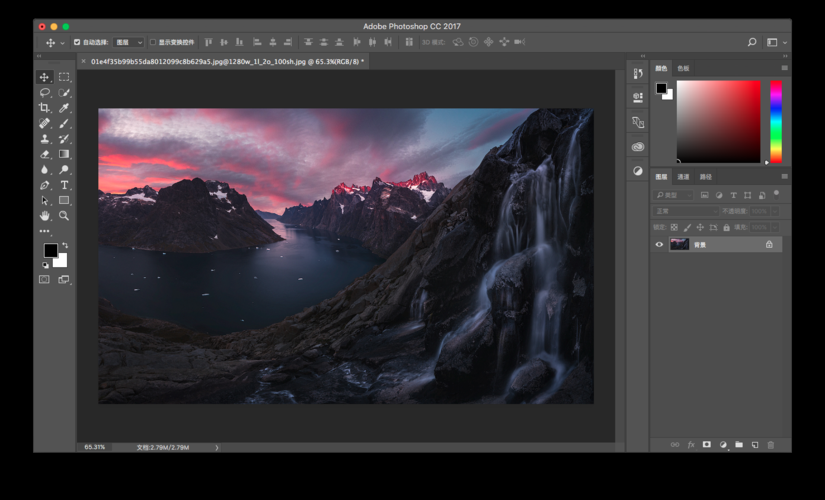Open the 图层 auto-select target dropdown
This screenshot has height=500, width=825.
click(x=128, y=43)
